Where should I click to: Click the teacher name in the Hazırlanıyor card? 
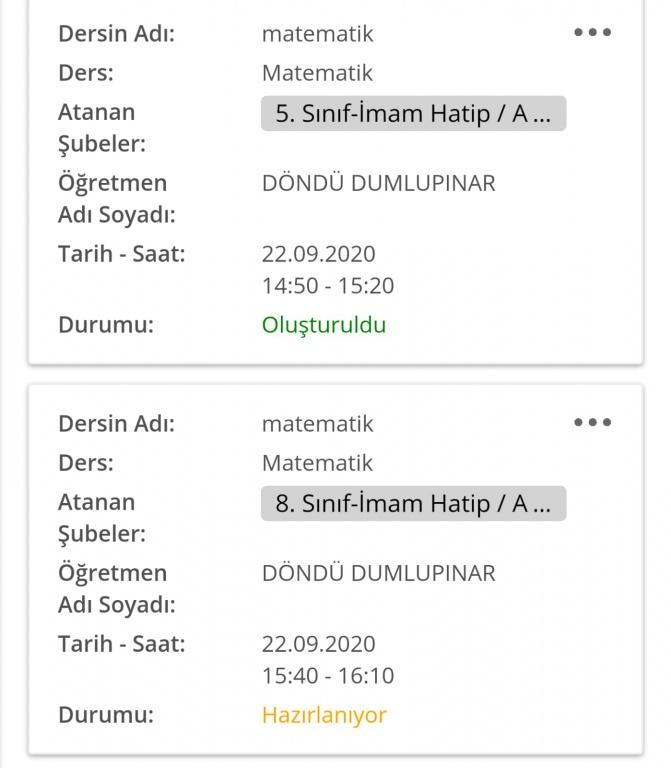point(378,573)
